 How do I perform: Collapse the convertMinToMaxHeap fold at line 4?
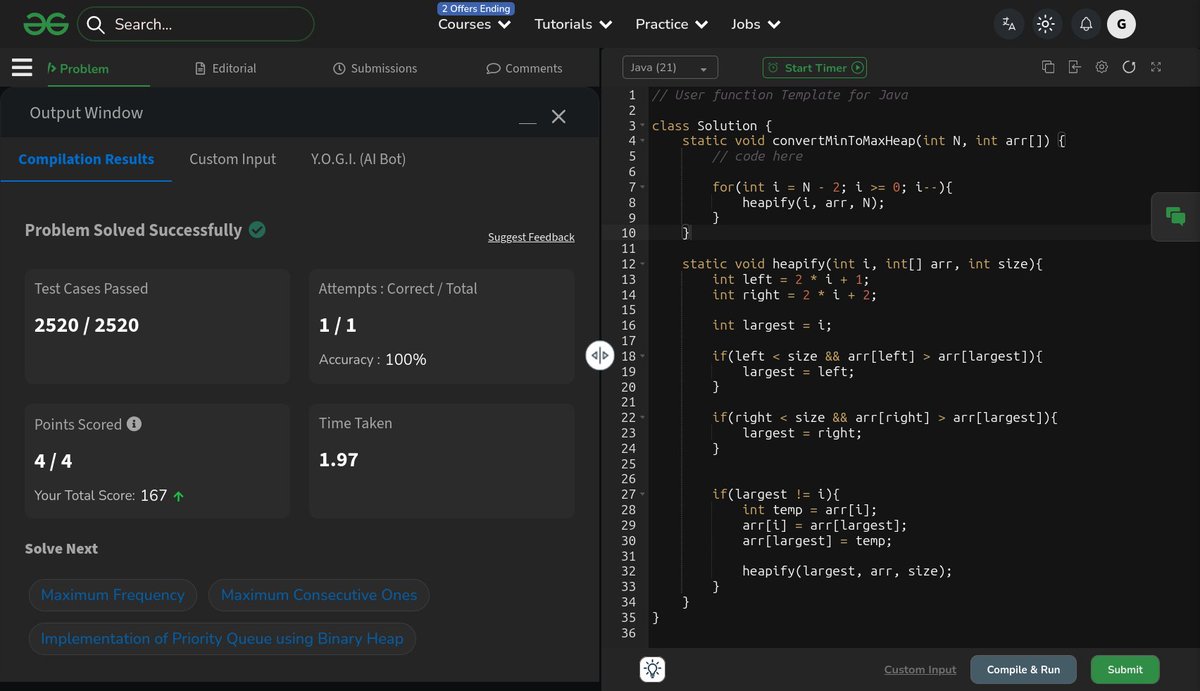click(x=643, y=141)
